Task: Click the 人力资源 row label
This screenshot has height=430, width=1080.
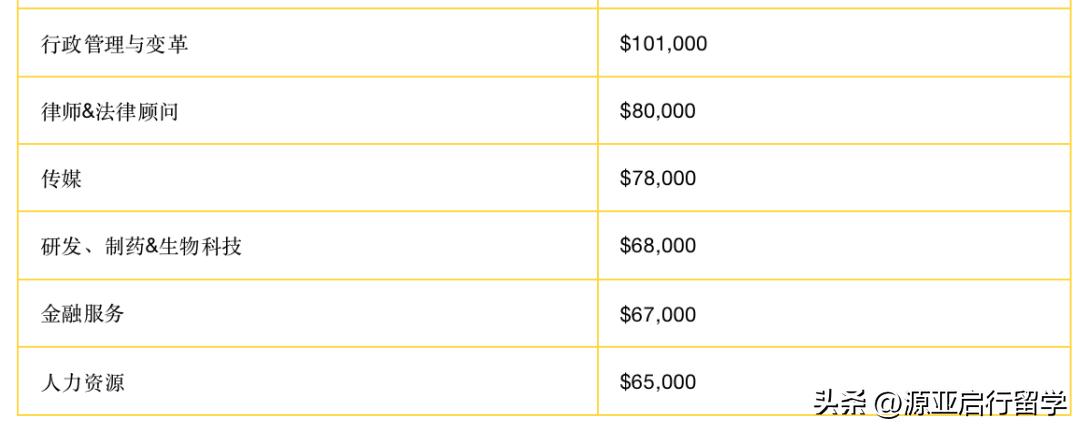Action: pyautogui.click(x=83, y=382)
